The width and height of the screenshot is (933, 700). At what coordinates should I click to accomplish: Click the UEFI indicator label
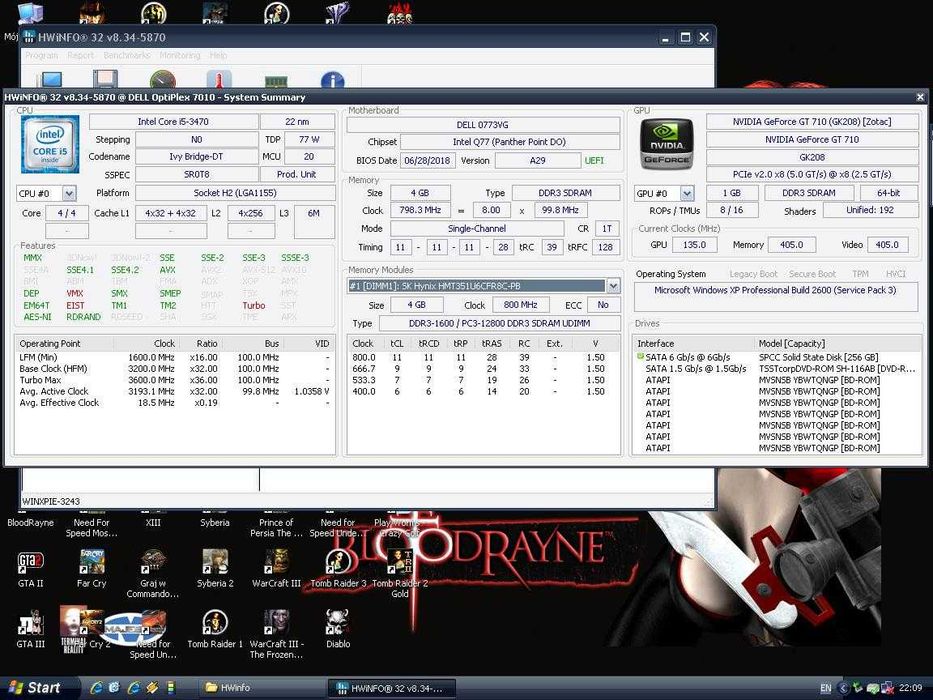tap(594, 160)
